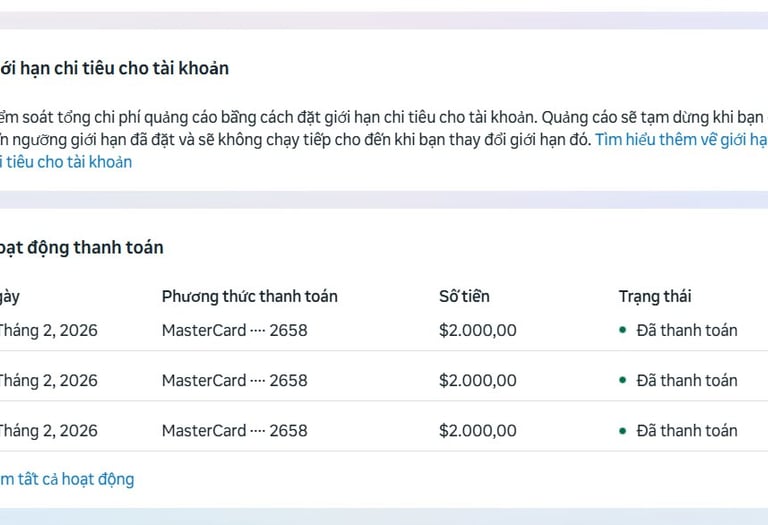The width and height of the screenshot is (768, 525).
Task: Click the "Trạng thái" column header
Action: point(654,296)
